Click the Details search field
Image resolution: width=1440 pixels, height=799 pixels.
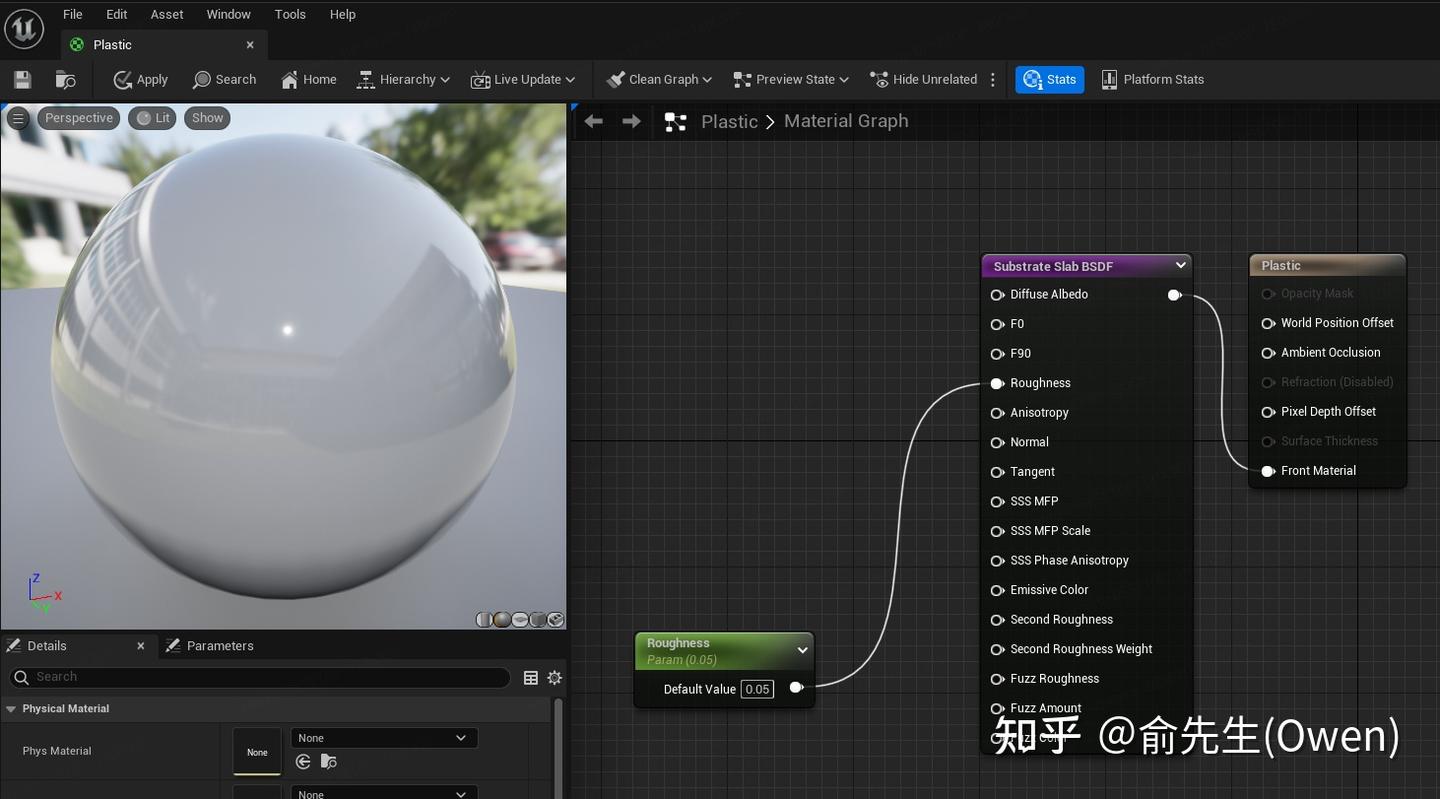[x=260, y=677]
